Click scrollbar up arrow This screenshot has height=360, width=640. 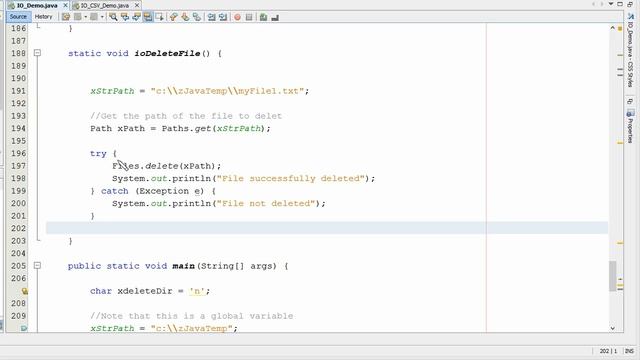[x=613, y=28]
